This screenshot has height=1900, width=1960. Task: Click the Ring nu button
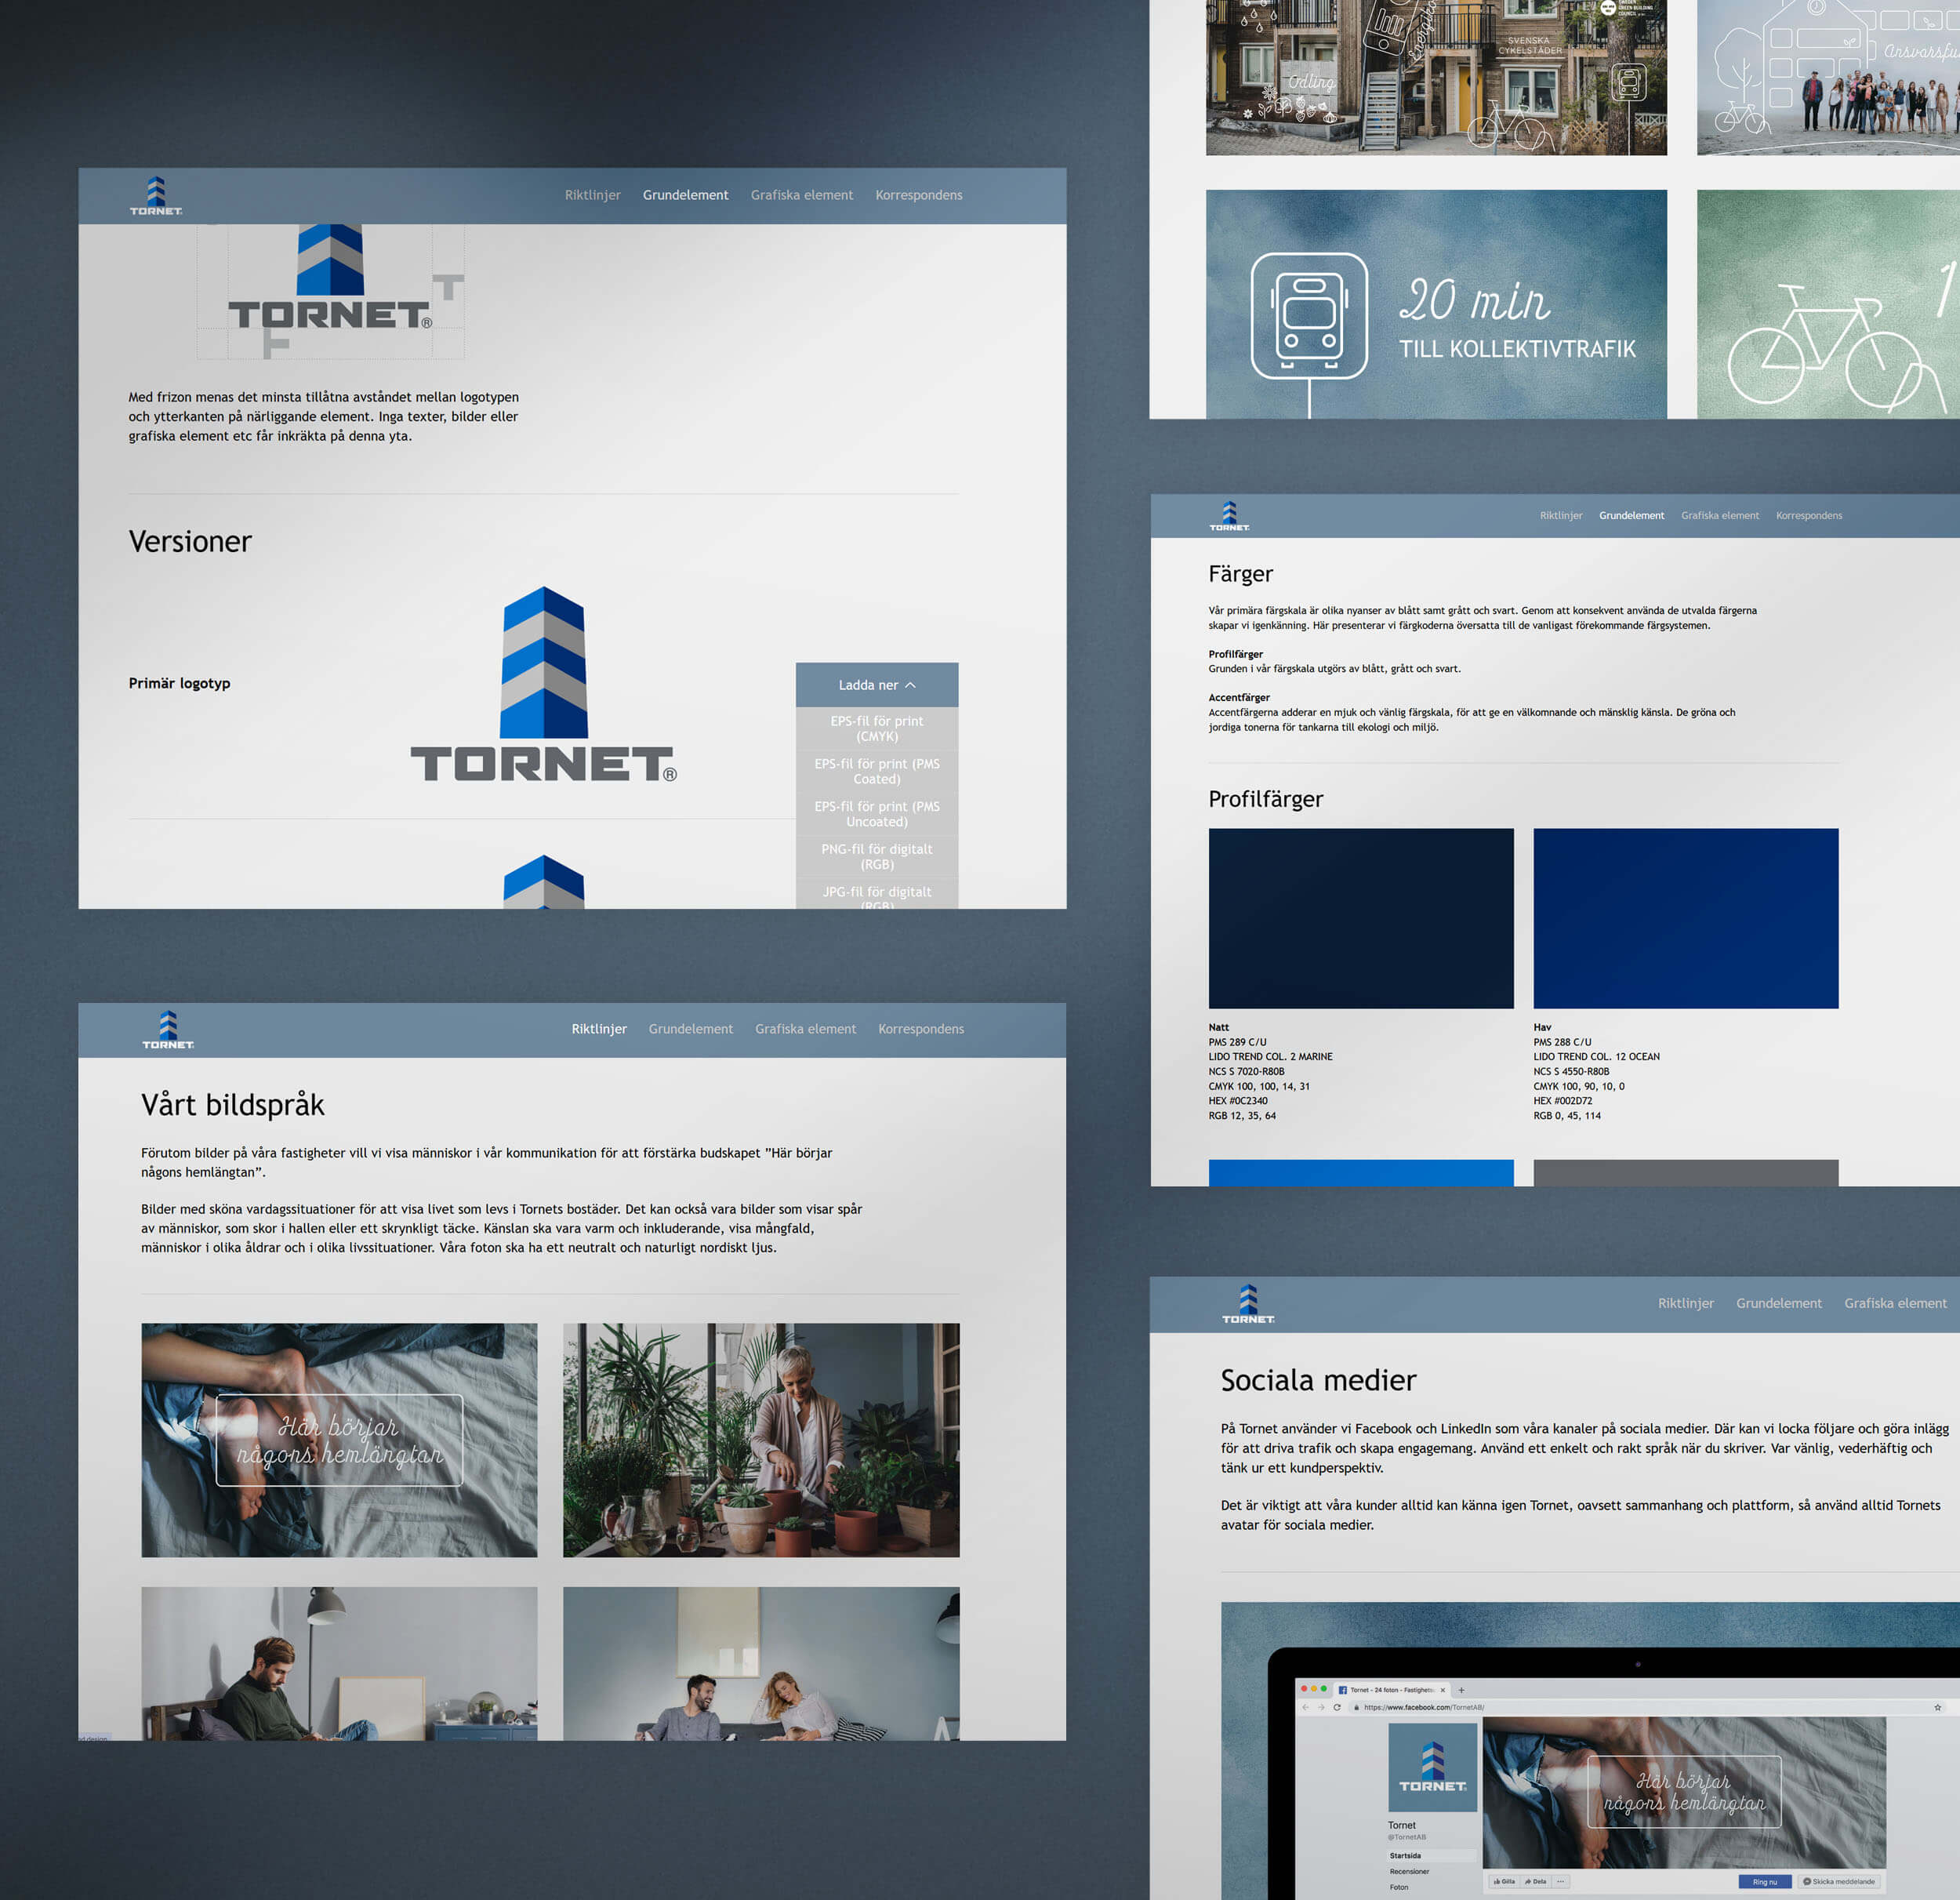(x=1765, y=1882)
